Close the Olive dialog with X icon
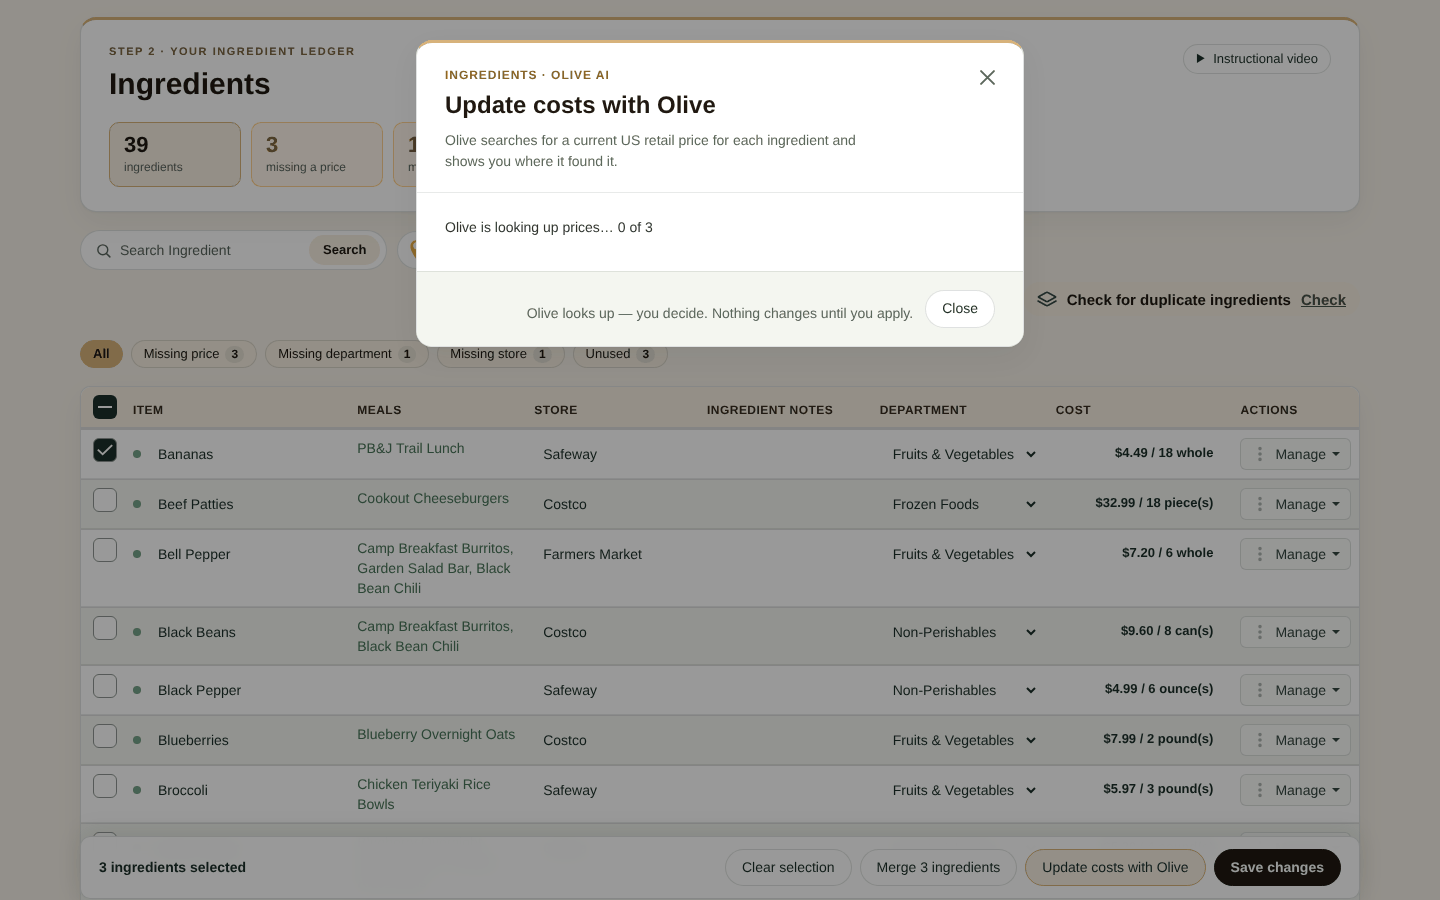The image size is (1440, 900). pyautogui.click(x=987, y=77)
